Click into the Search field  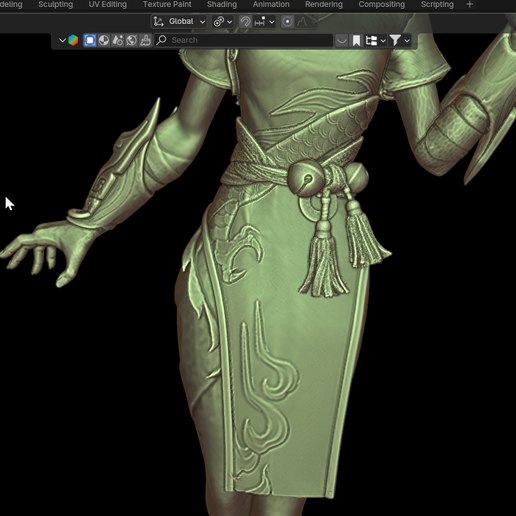pos(243,40)
